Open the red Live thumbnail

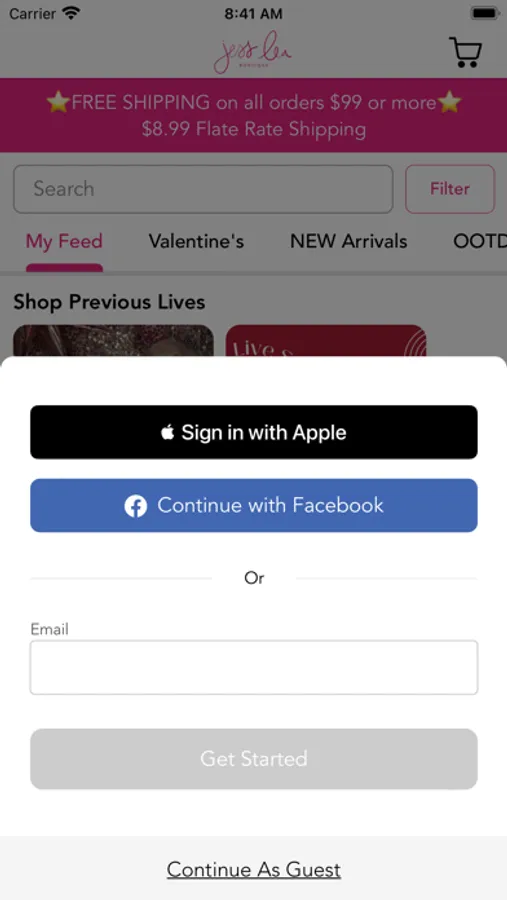[x=326, y=341]
